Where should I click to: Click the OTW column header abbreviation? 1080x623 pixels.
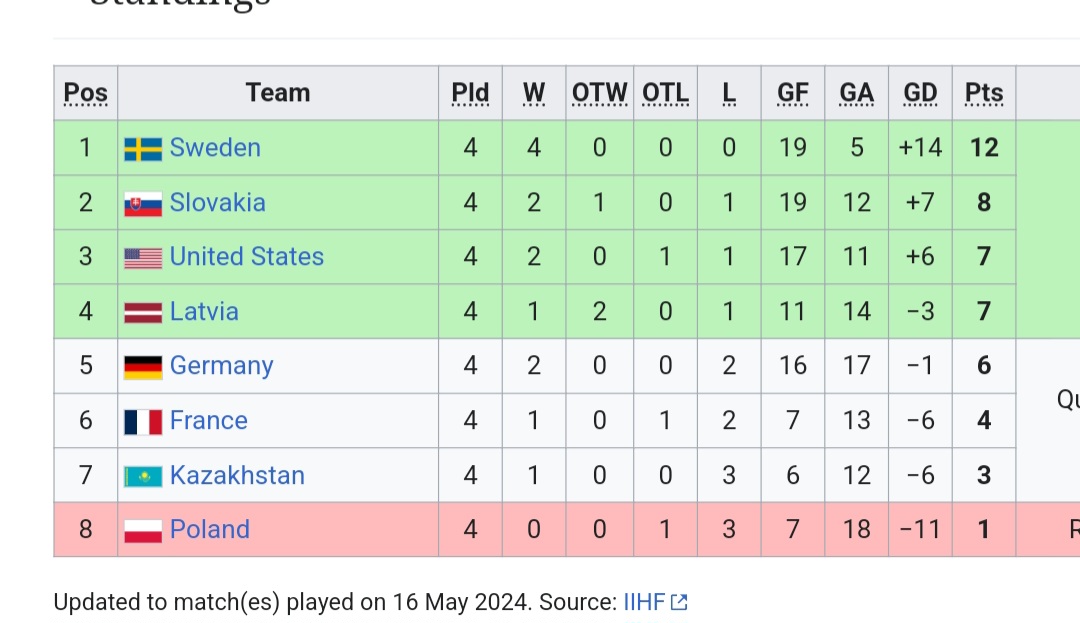599,93
